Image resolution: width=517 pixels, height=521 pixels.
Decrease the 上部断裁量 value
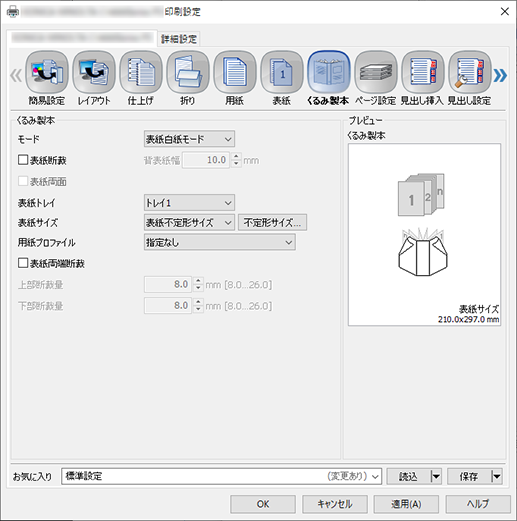pyautogui.click(x=198, y=288)
